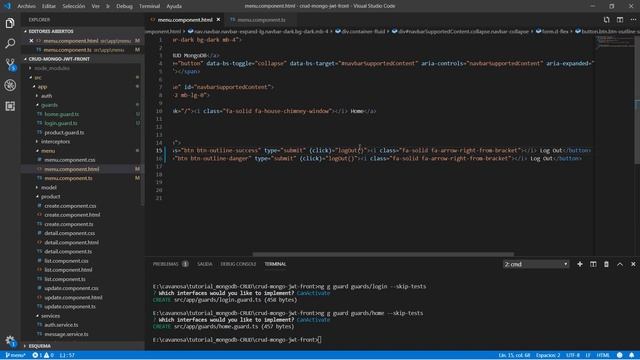
Task: Click the open changes icon in editor toolbar
Action: (x=607, y=20)
